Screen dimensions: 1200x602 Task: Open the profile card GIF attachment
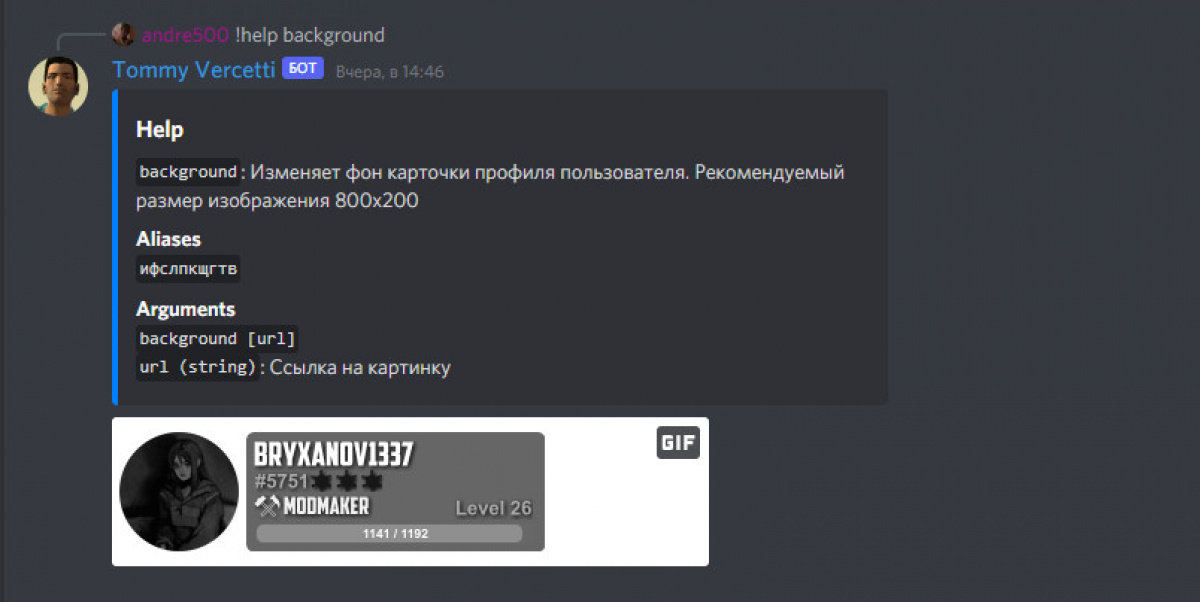[x=410, y=492]
